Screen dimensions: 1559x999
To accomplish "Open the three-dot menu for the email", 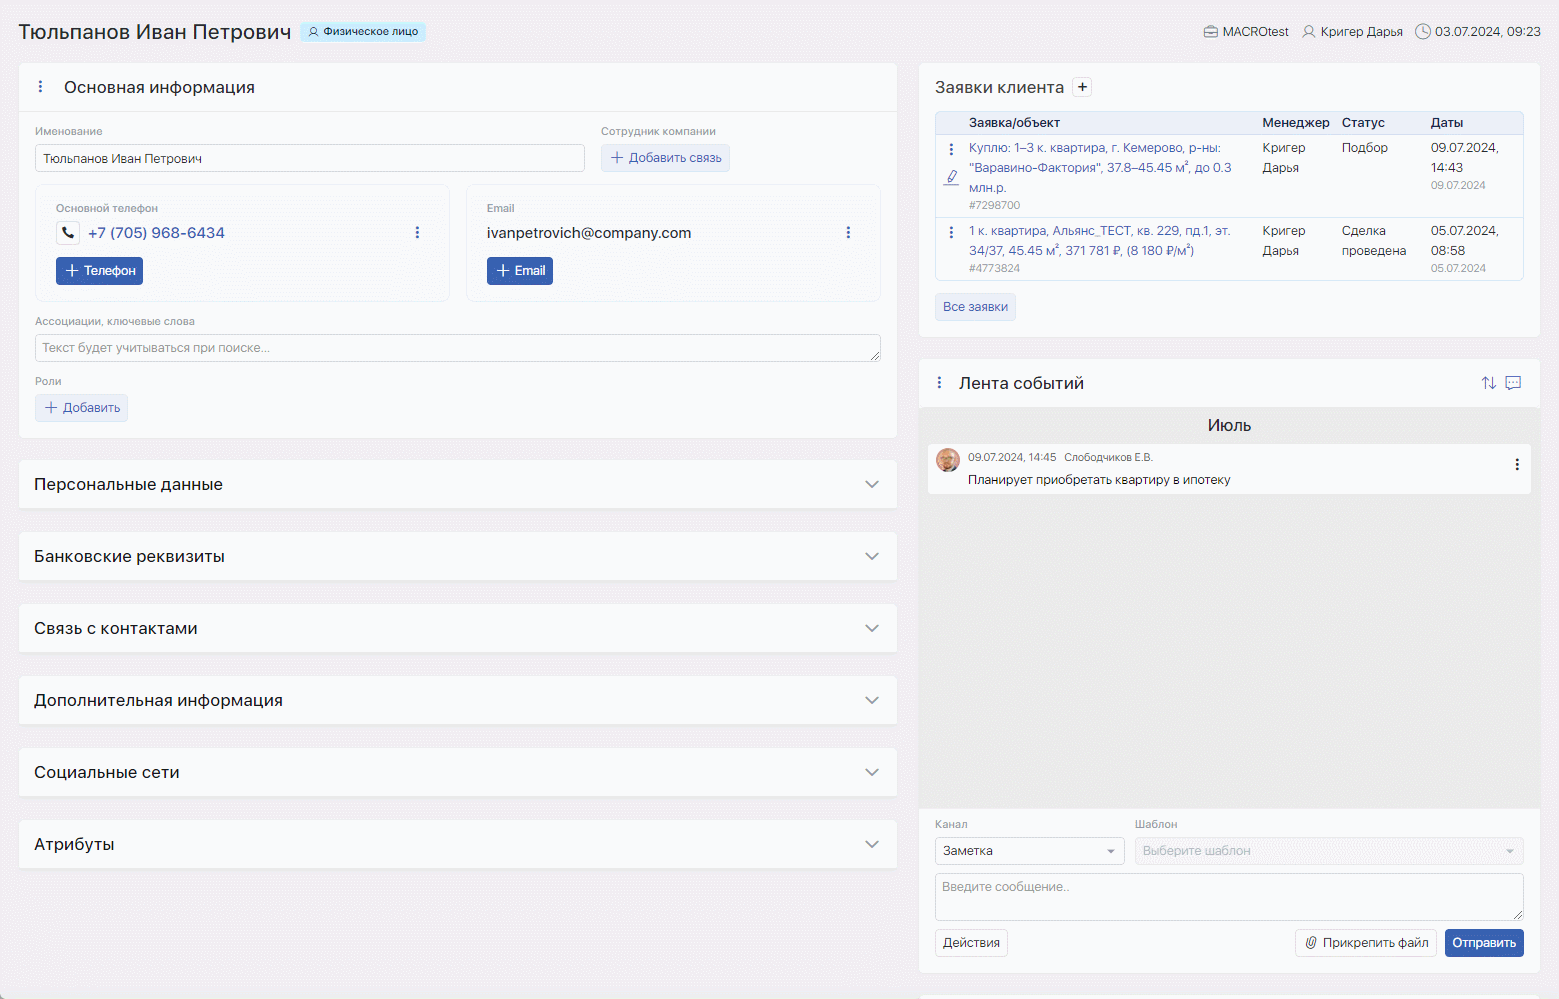I will point(848,233).
